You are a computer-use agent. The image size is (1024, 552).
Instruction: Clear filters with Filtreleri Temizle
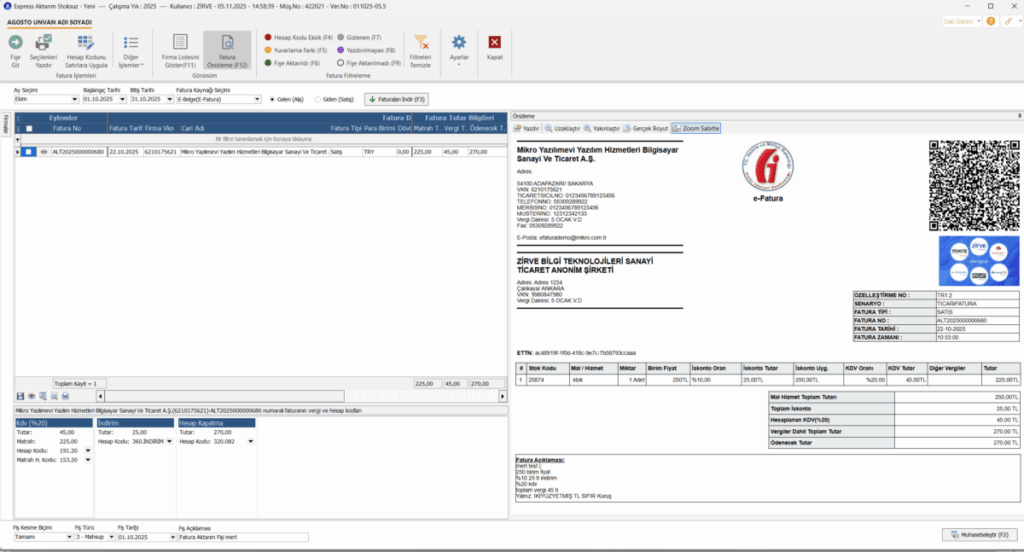tap(421, 51)
